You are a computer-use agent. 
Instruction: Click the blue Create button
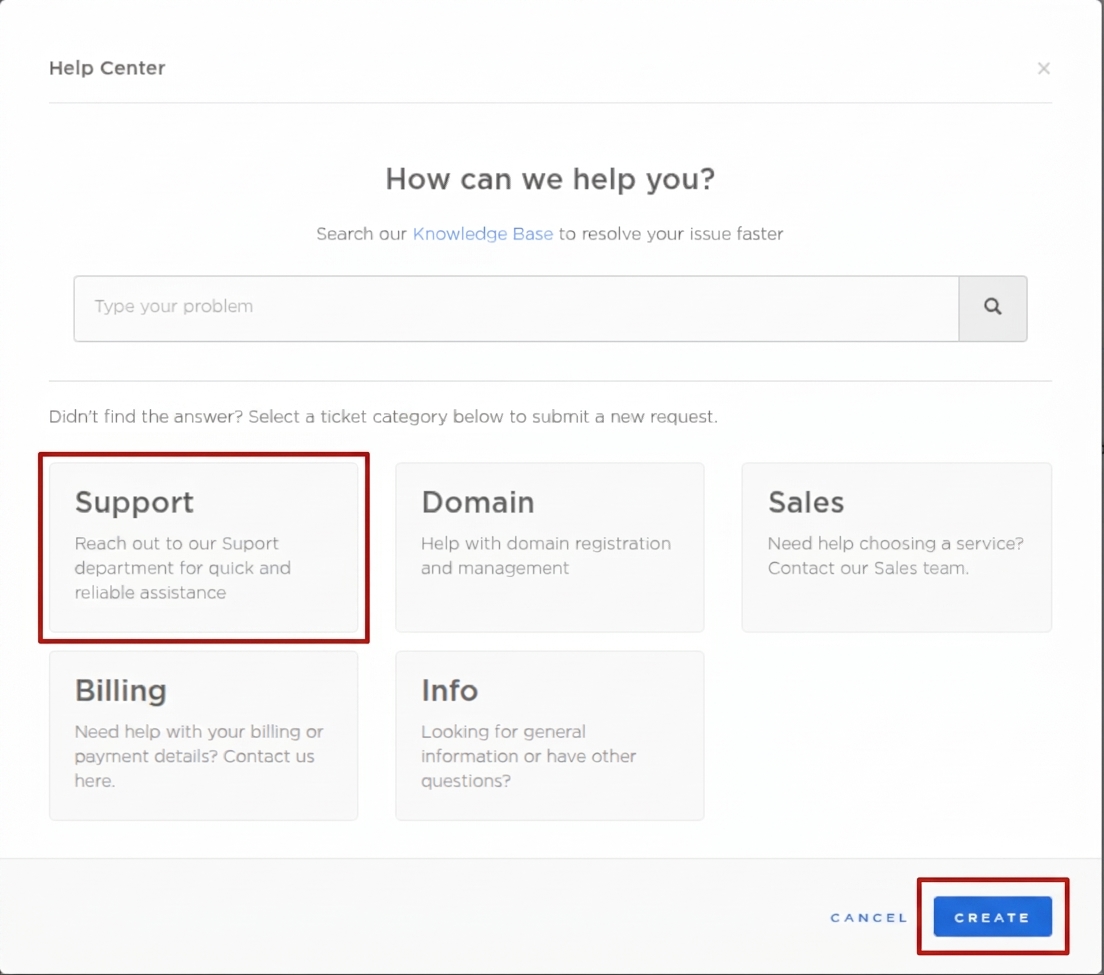(x=993, y=917)
